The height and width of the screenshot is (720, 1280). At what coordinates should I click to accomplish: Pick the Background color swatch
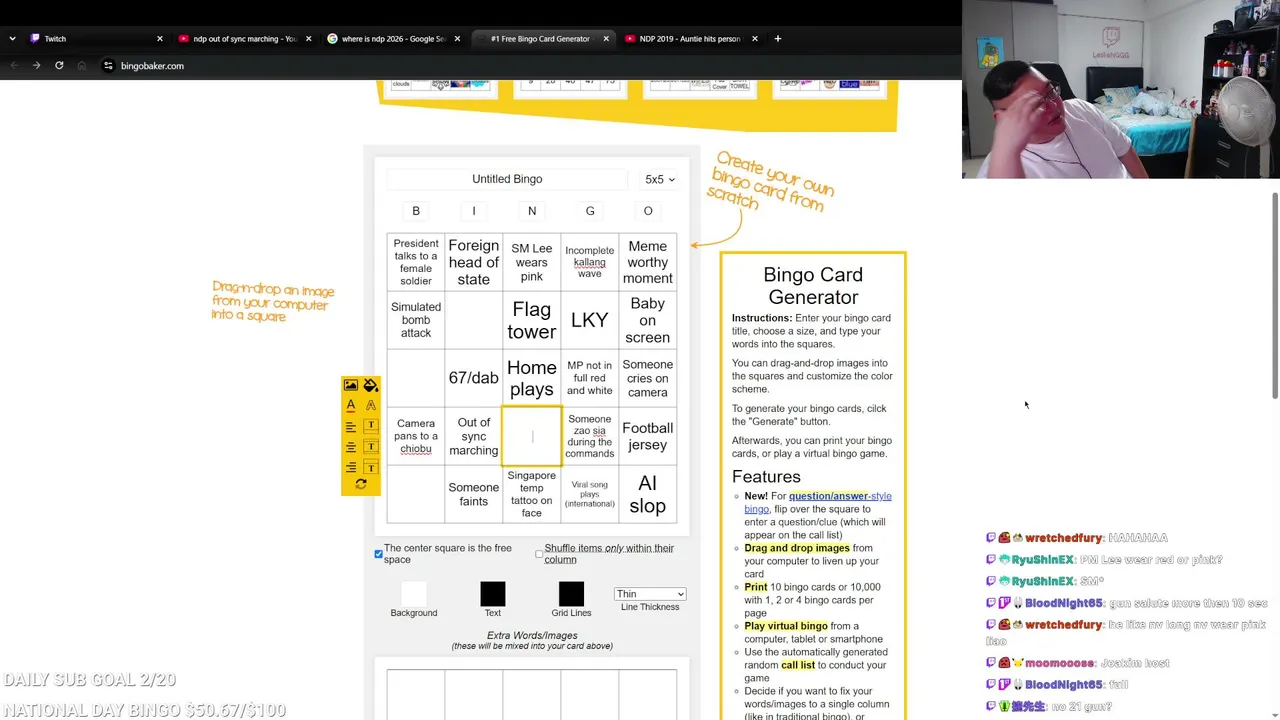(414, 594)
